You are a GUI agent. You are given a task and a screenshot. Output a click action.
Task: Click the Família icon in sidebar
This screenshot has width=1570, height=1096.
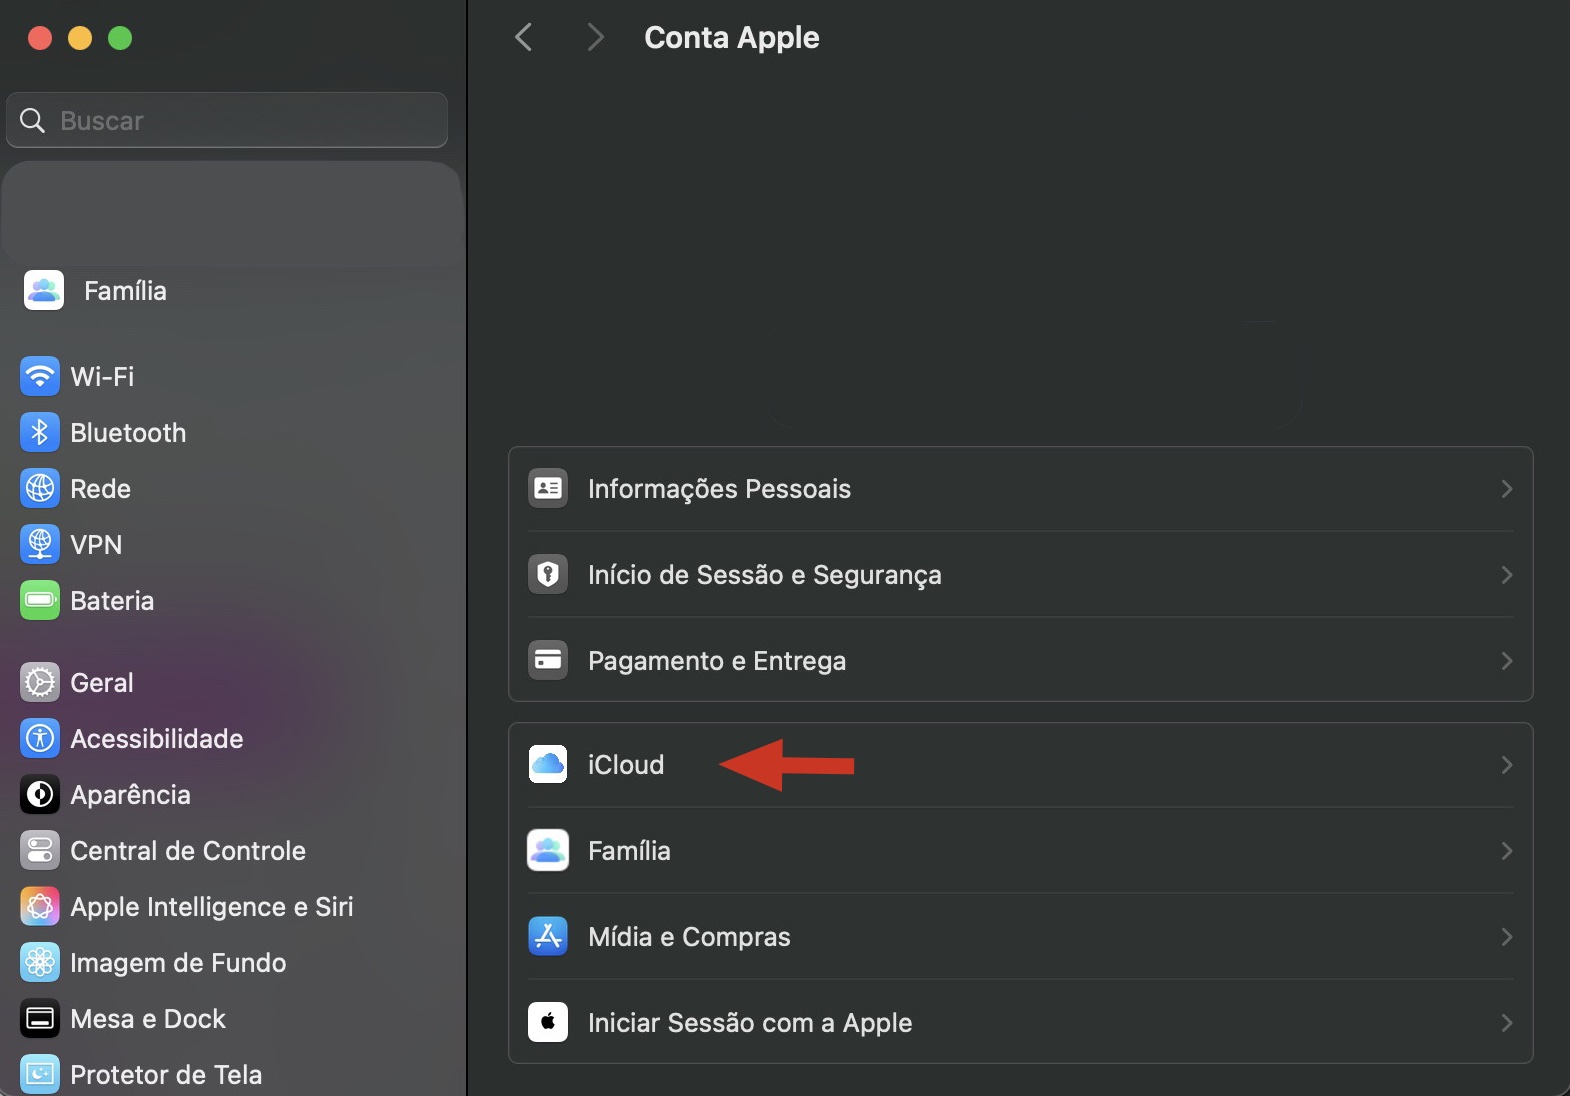point(43,290)
